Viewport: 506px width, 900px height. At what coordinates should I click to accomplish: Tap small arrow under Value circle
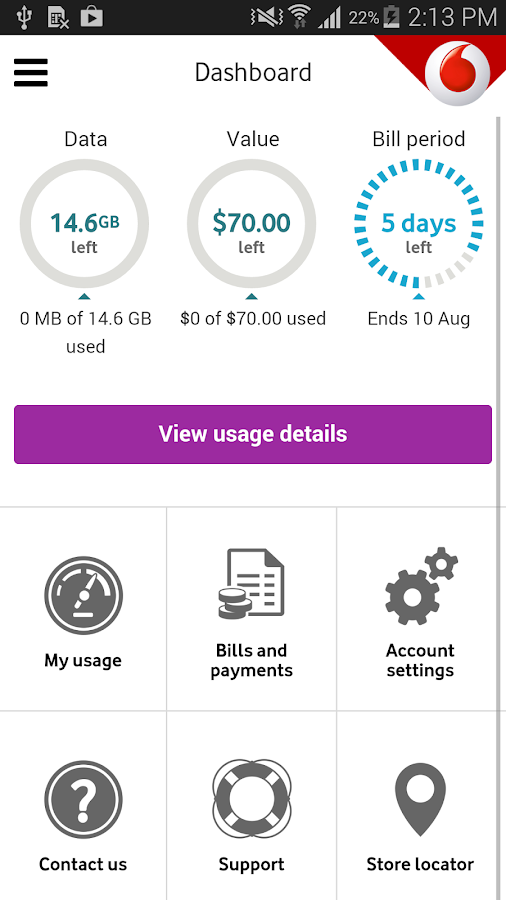coord(251,296)
